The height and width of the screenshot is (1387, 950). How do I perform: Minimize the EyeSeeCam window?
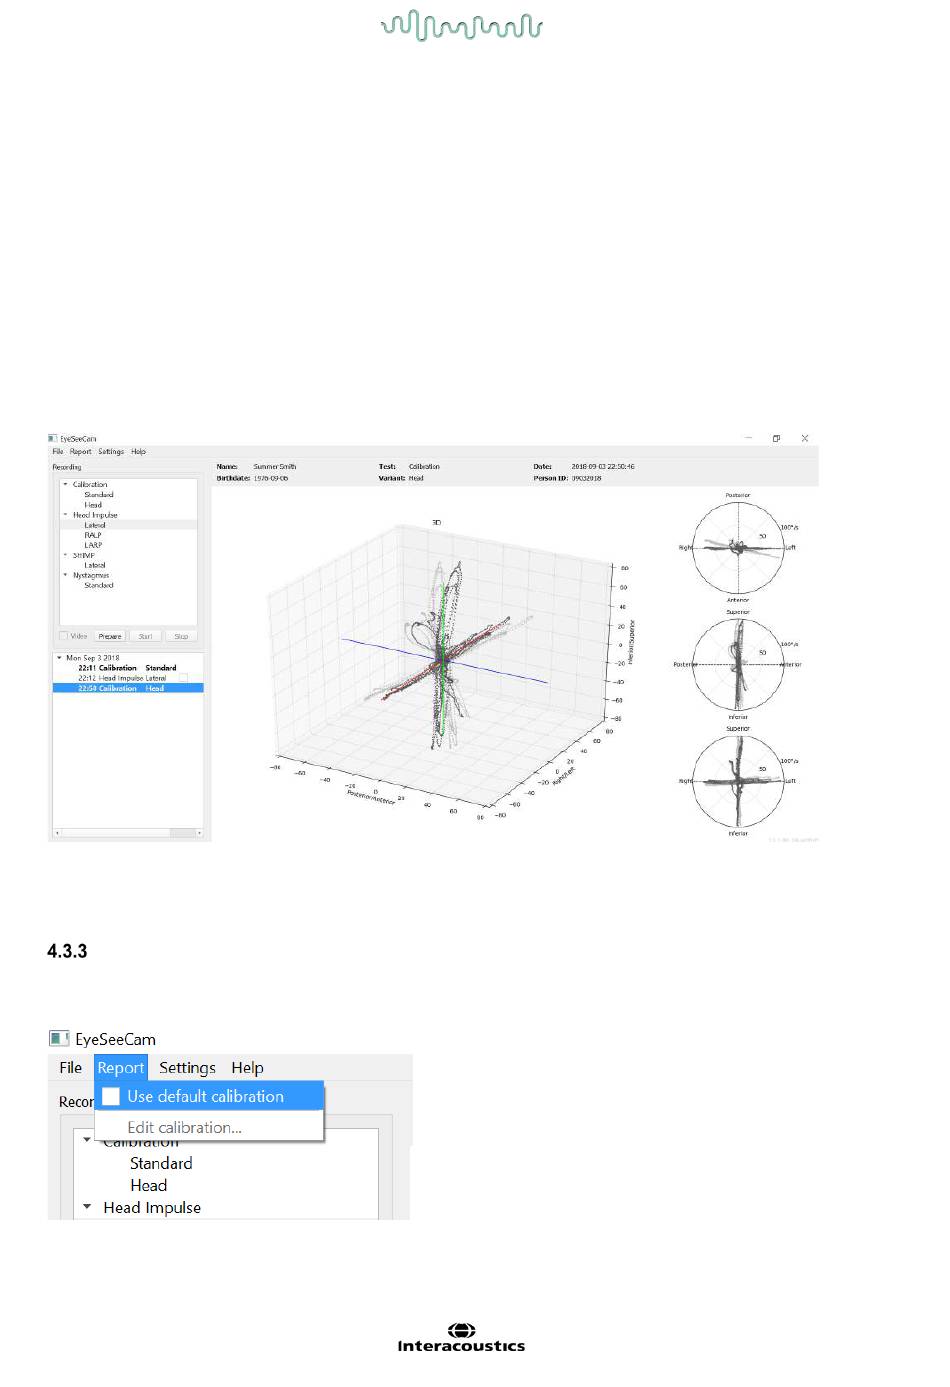tap(748, 438)
